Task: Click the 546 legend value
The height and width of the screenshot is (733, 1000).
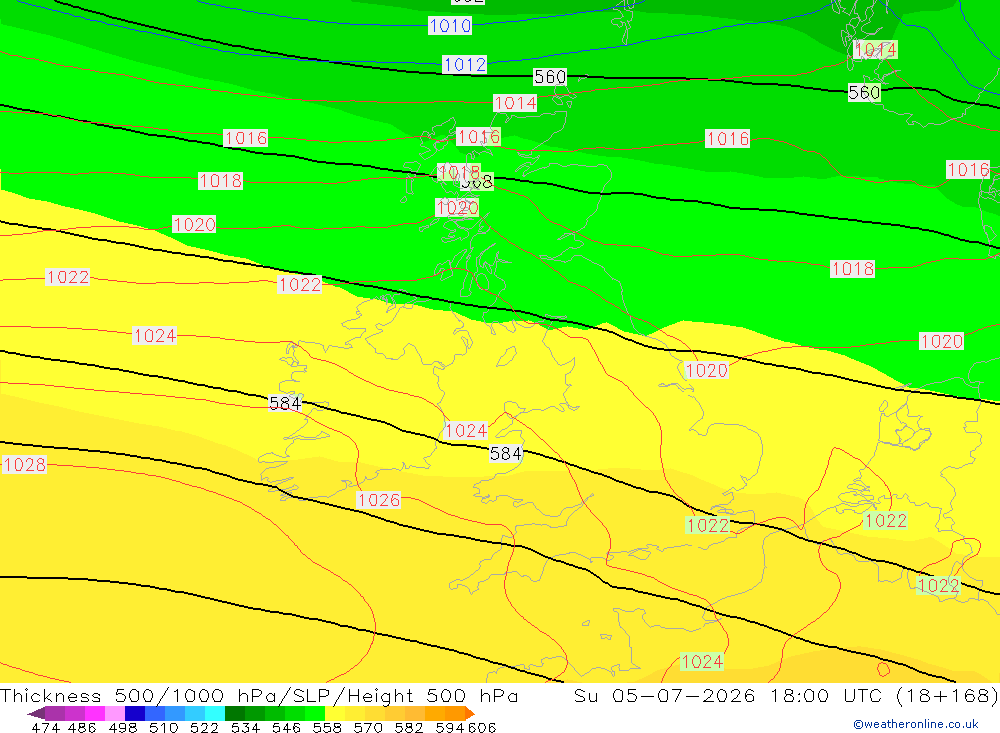Action: [x=286, y=727]
